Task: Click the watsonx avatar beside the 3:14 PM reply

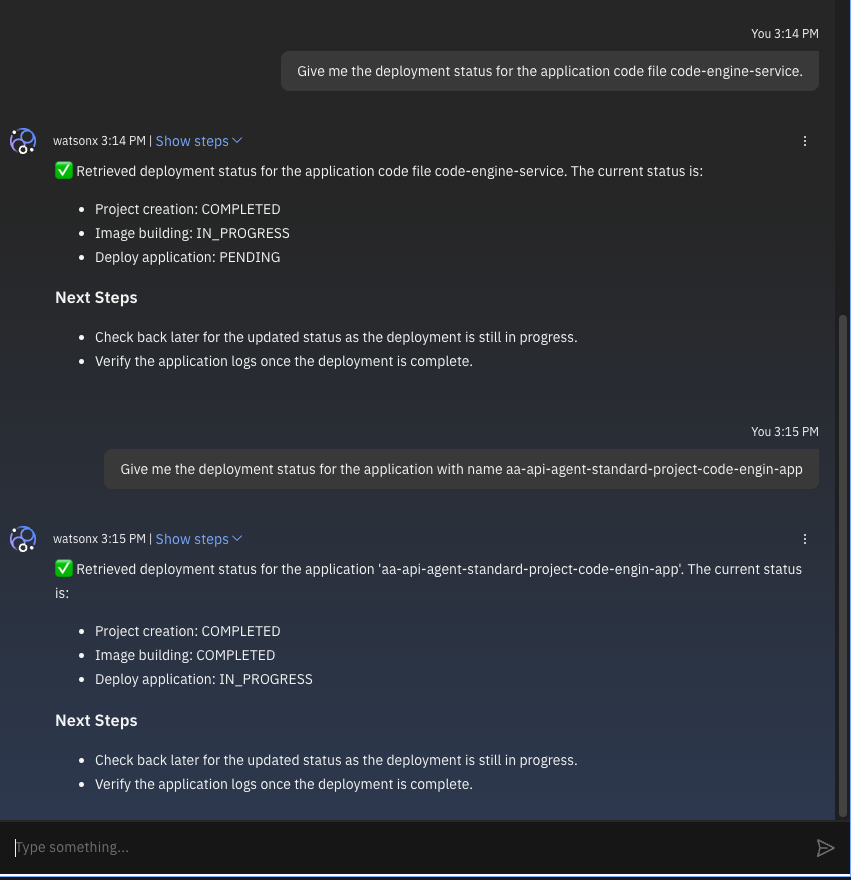Action: [x=22, y=141]
